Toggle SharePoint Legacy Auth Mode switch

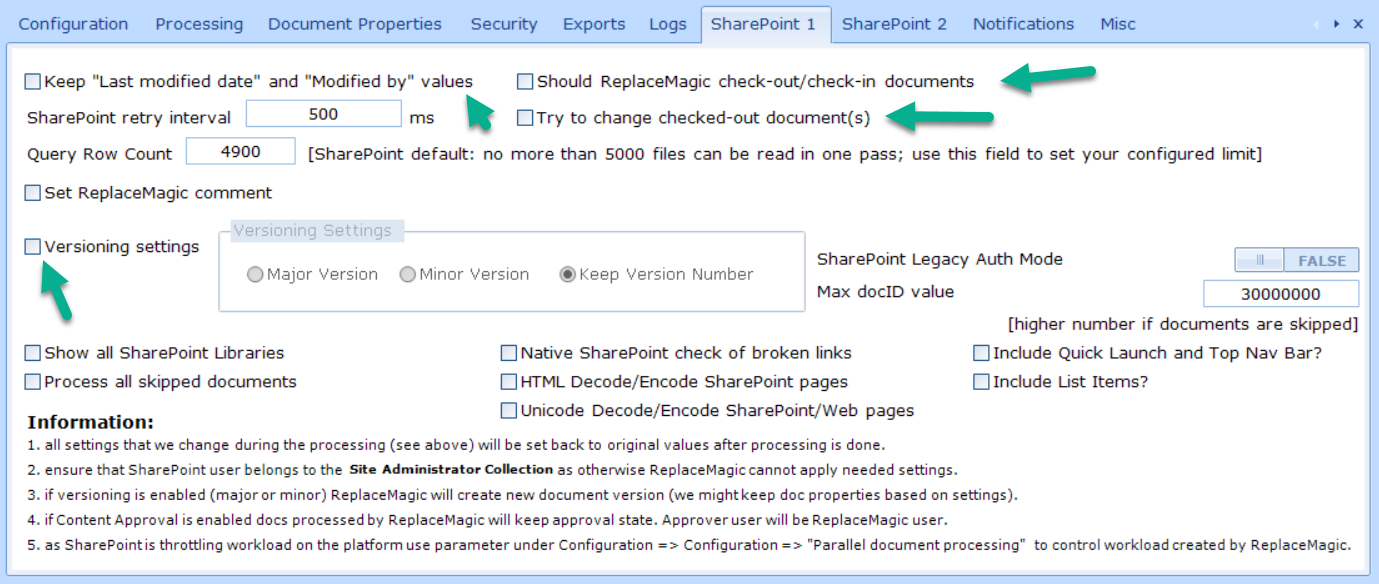(1296, 260)
